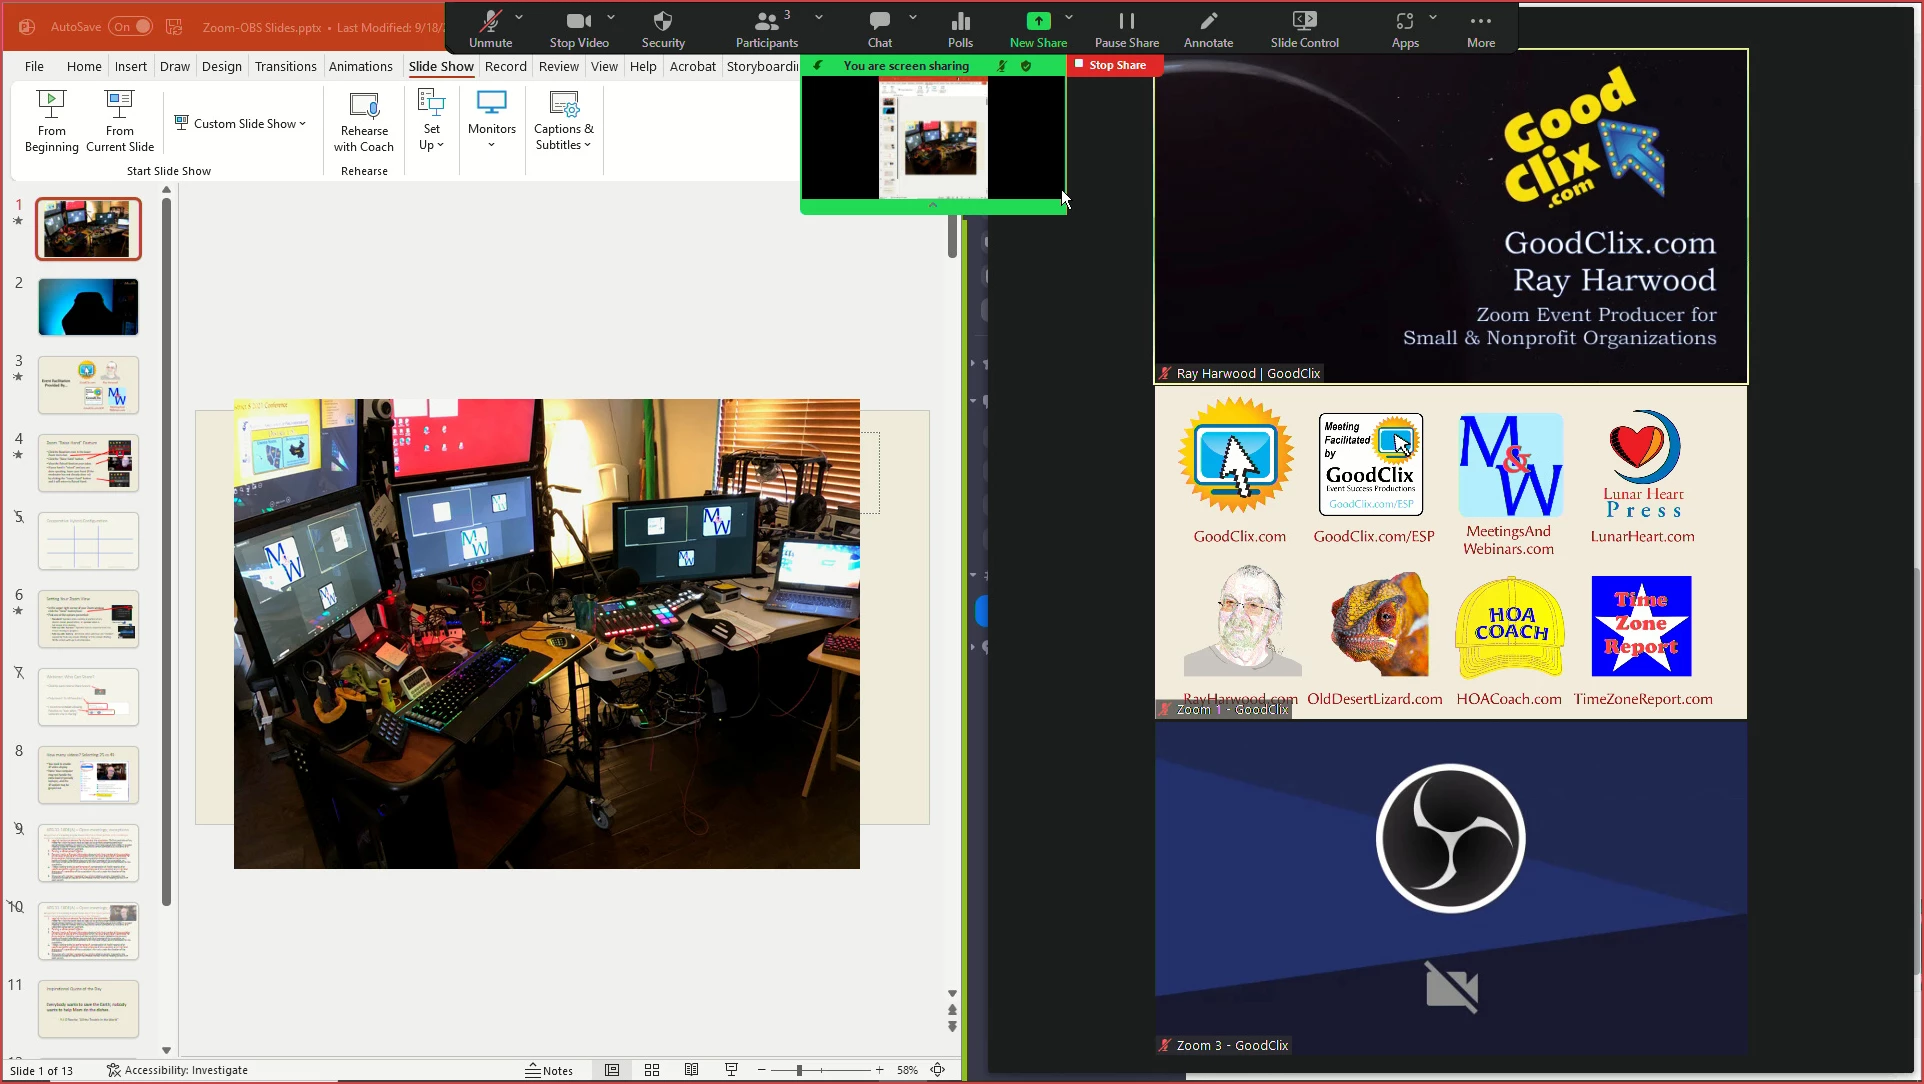Image resolution: width=1924 pixels, height=1084 pixels.
Task: Click the Annotate pencil icon
Action: click(1208, 22)
